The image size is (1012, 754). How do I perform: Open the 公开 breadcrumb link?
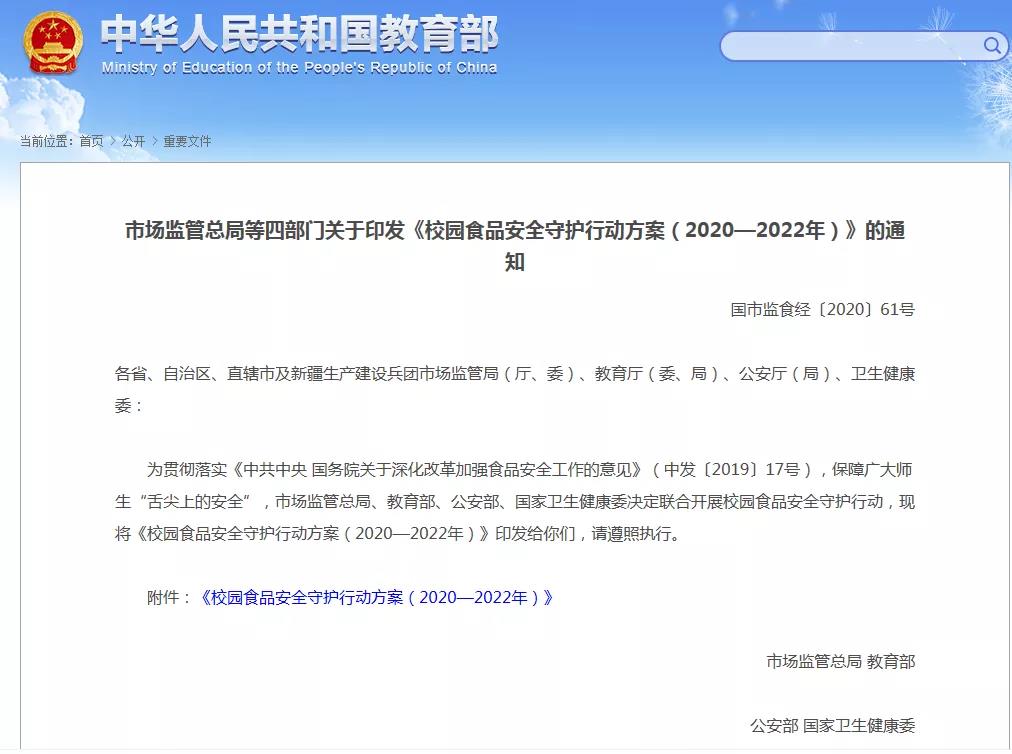pos(133,141)
